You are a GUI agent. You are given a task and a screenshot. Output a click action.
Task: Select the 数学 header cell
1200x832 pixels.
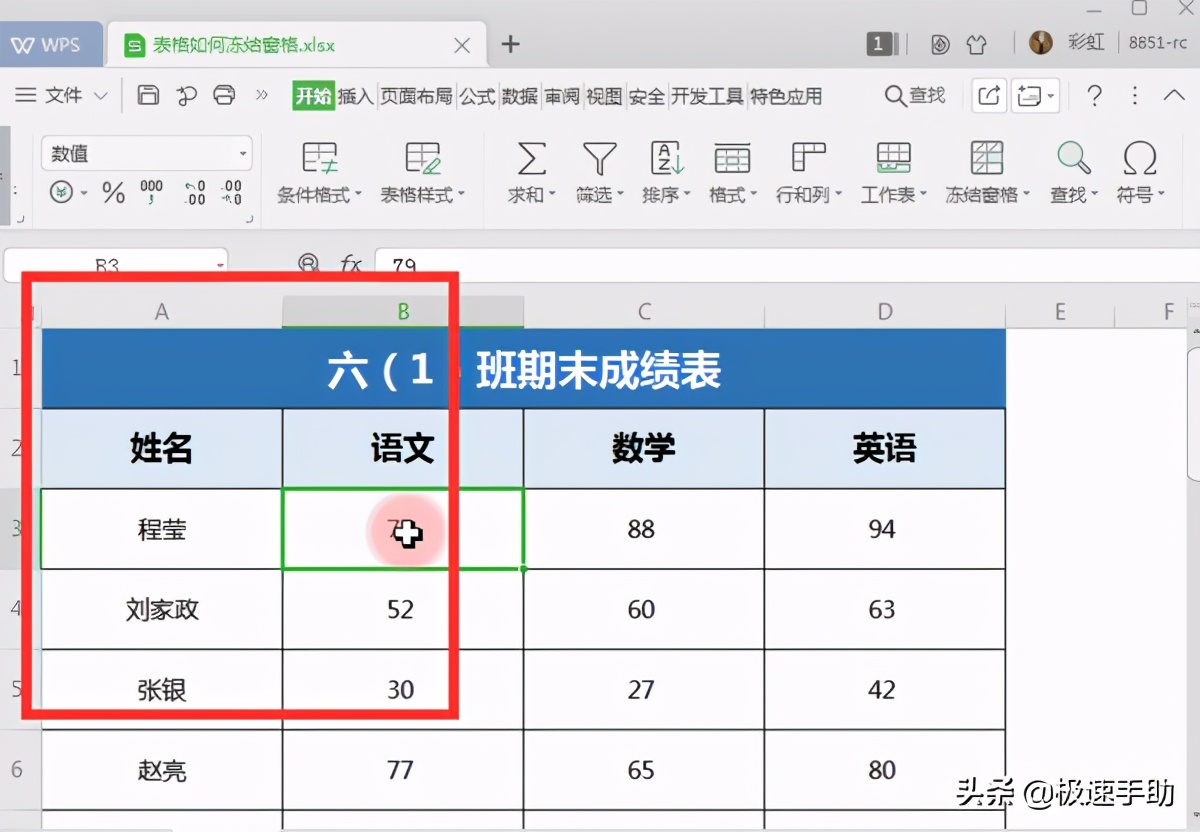click(644, 449)
